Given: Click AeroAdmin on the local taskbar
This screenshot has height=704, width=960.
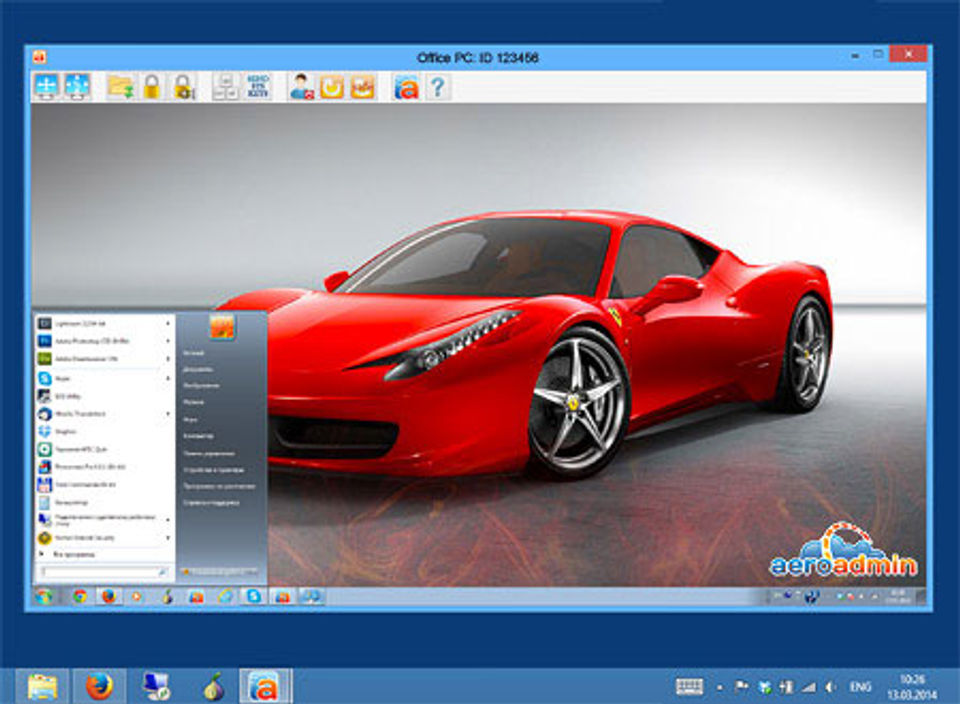Looking at the screenshot, I should (264, 686).
